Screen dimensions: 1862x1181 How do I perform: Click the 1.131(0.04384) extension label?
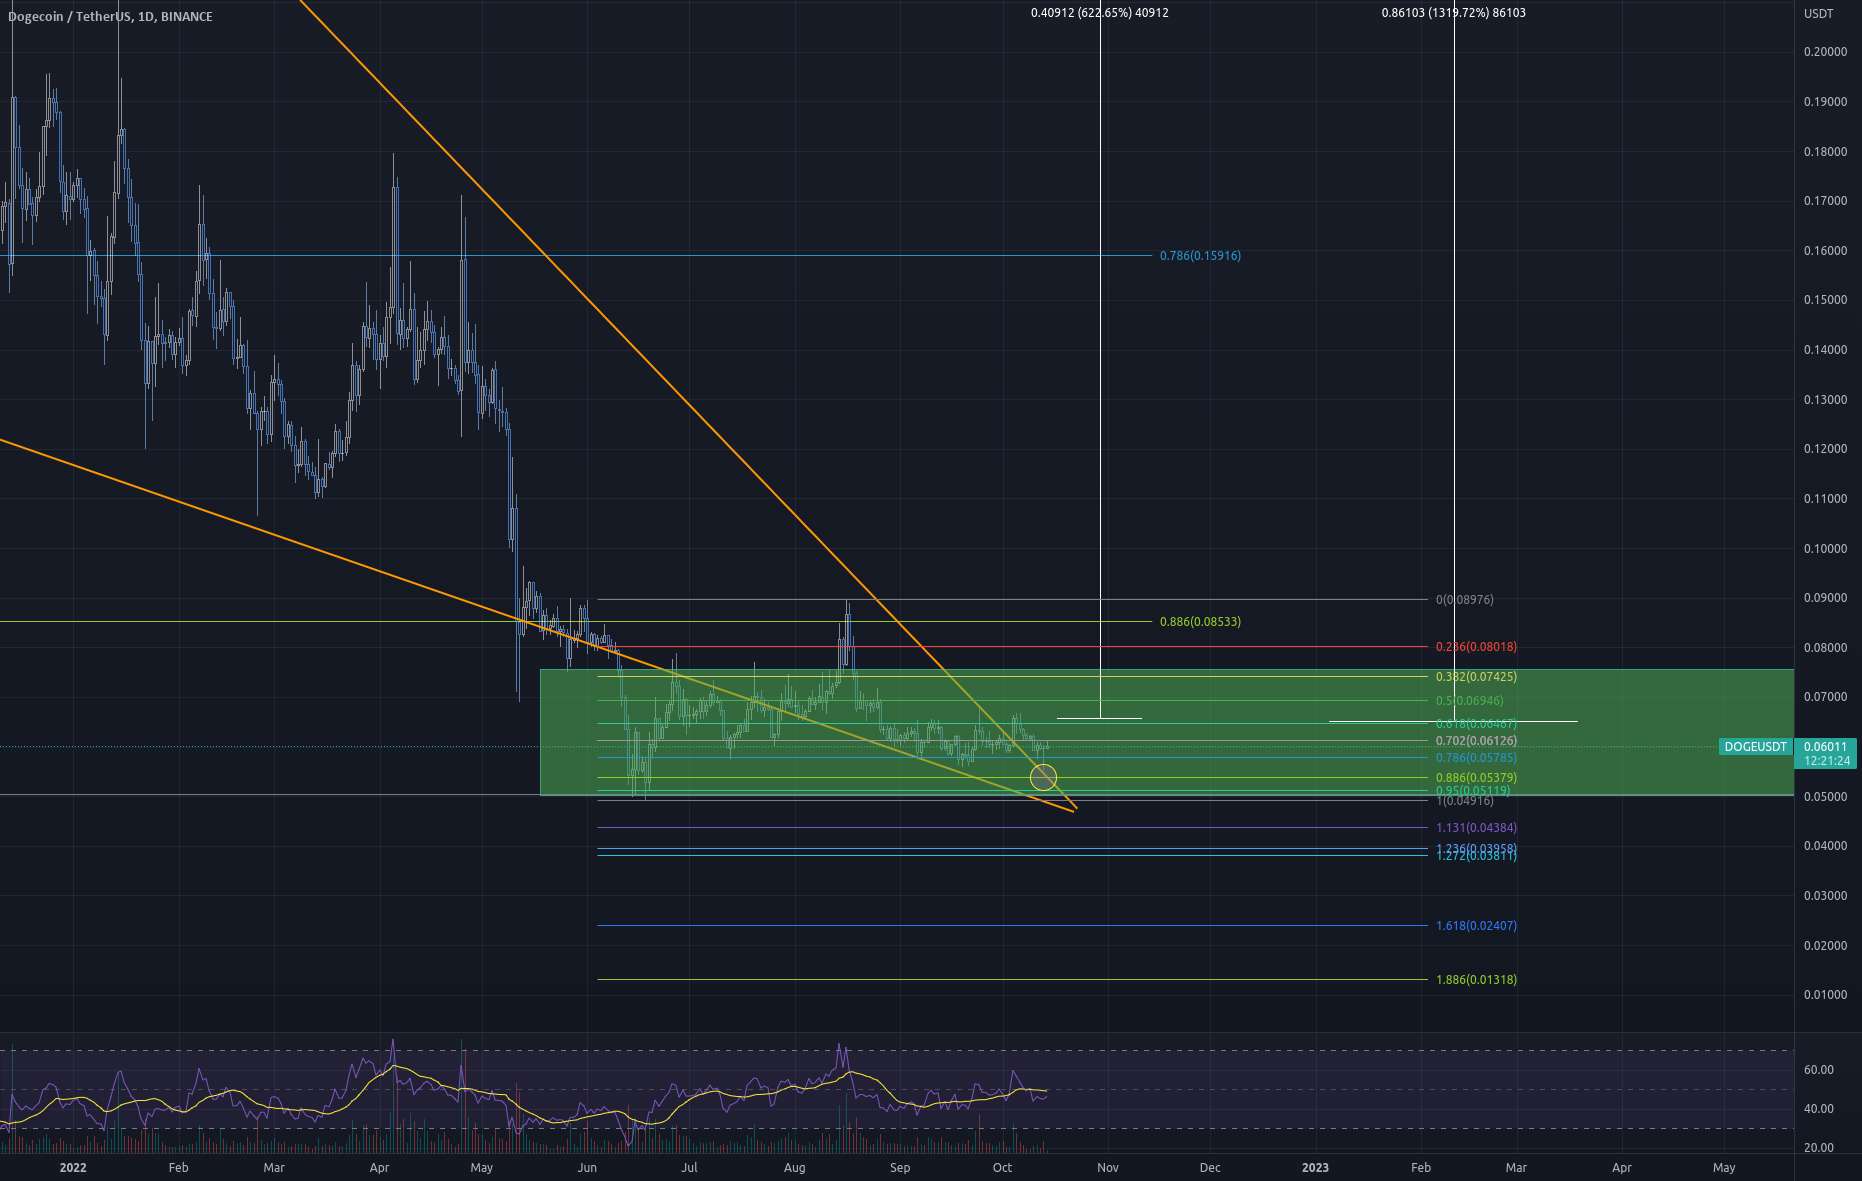pyautogui.click(x=1476, y=828)
